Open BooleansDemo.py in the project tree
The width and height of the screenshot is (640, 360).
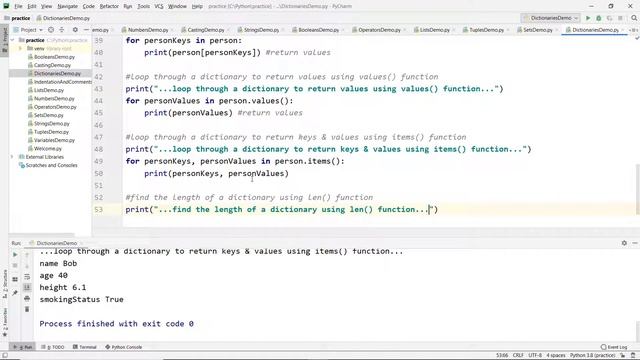point(54,57)
